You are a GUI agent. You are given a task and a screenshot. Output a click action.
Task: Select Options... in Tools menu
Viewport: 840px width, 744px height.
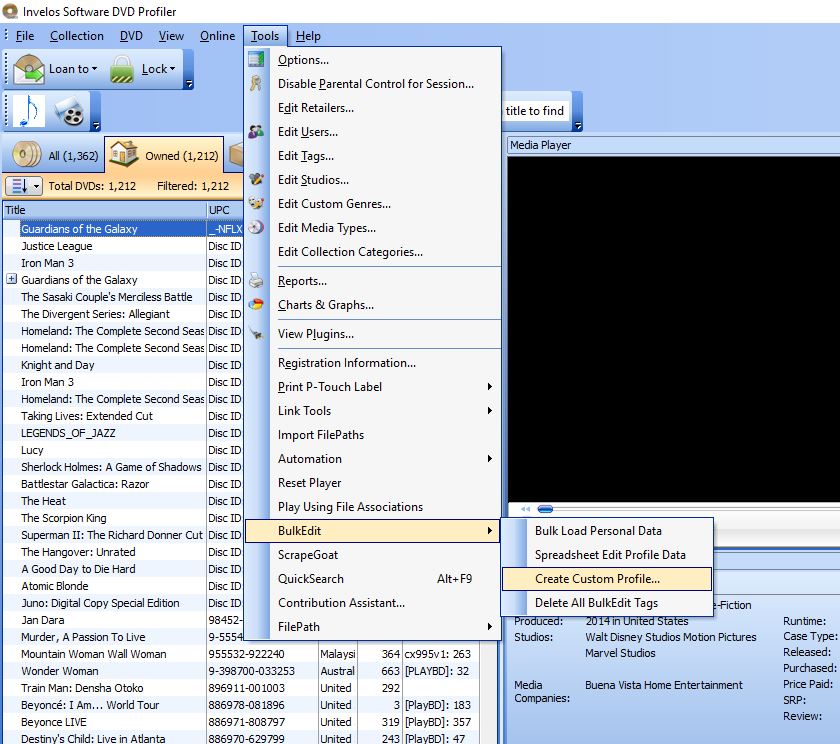373,59
